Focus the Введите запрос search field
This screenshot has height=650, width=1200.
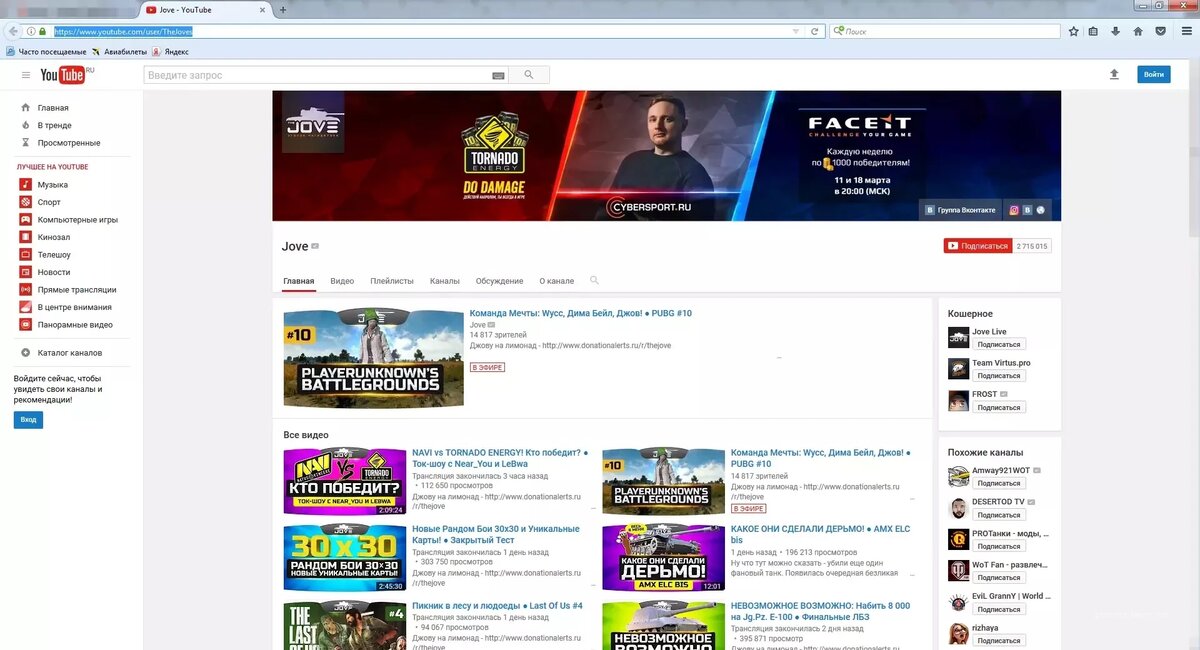point(327,75)
